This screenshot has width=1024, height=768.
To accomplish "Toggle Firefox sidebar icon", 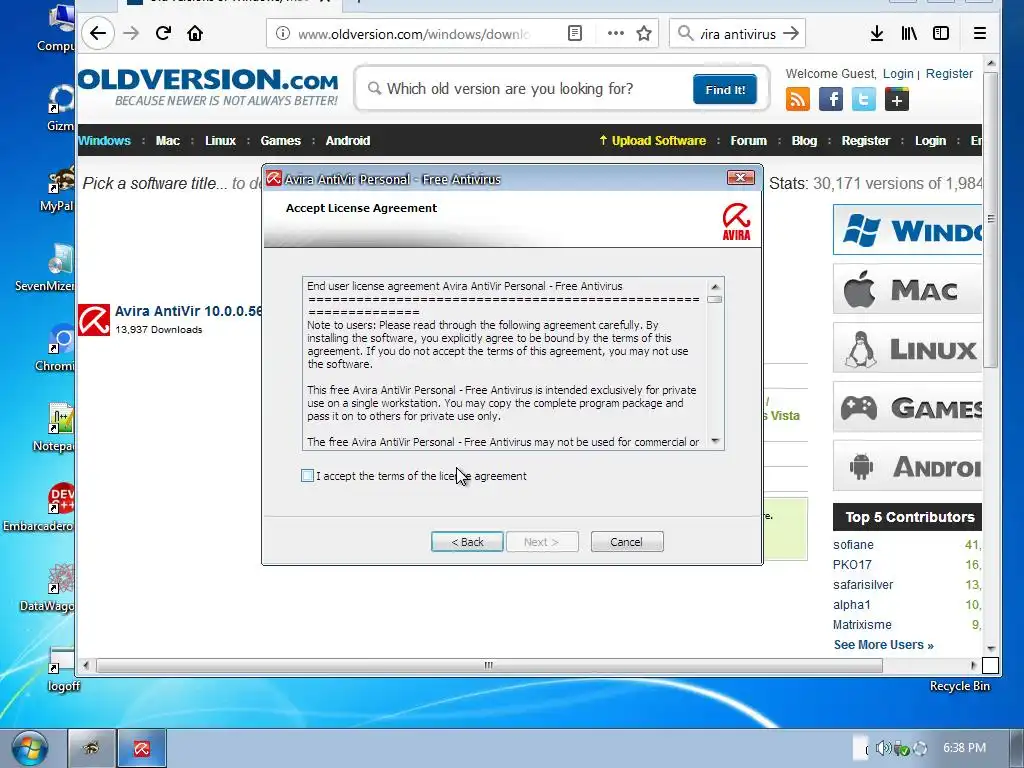I will click(x=941, y=33).
